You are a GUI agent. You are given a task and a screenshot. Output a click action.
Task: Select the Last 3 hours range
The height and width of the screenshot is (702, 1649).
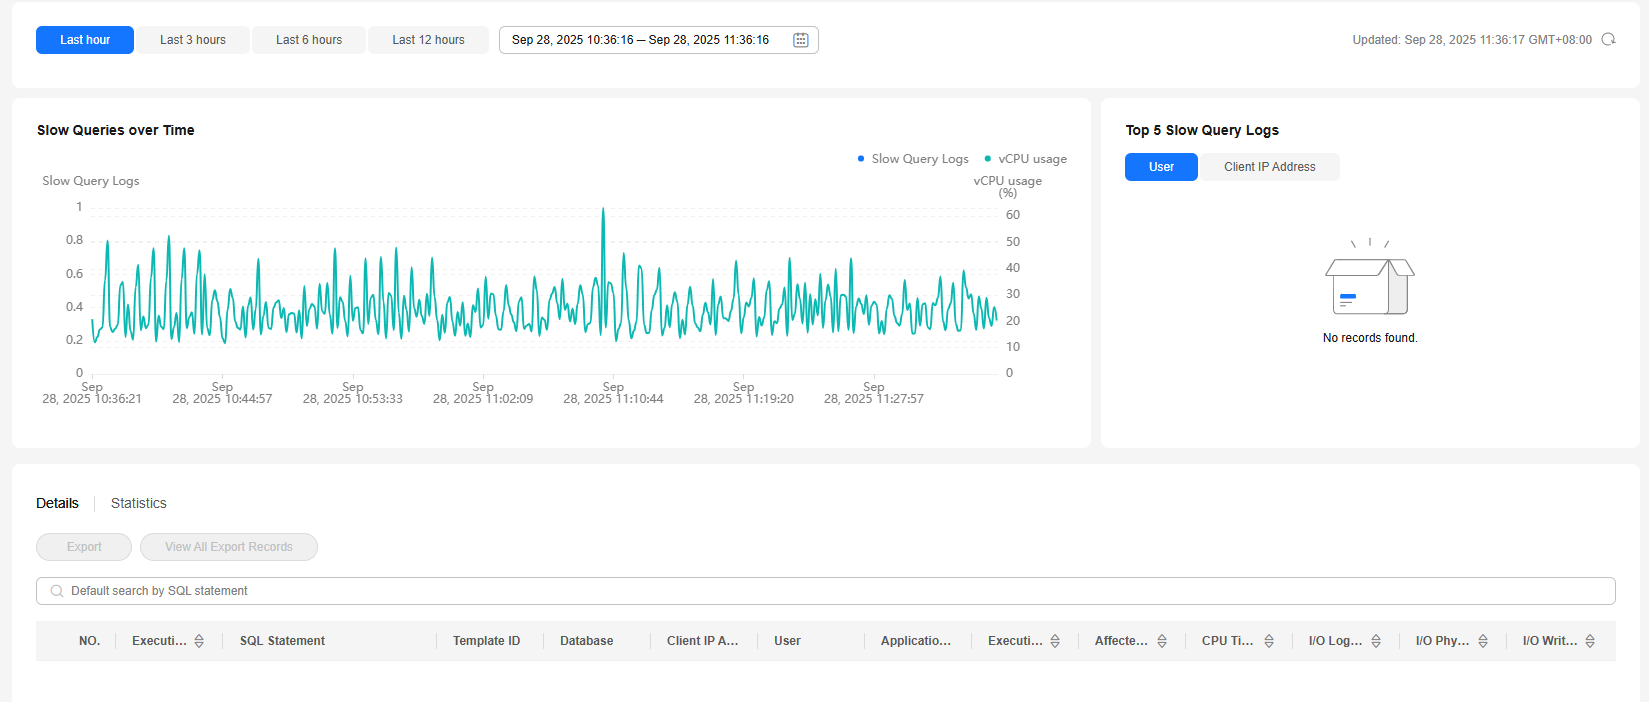click(193, 40)
